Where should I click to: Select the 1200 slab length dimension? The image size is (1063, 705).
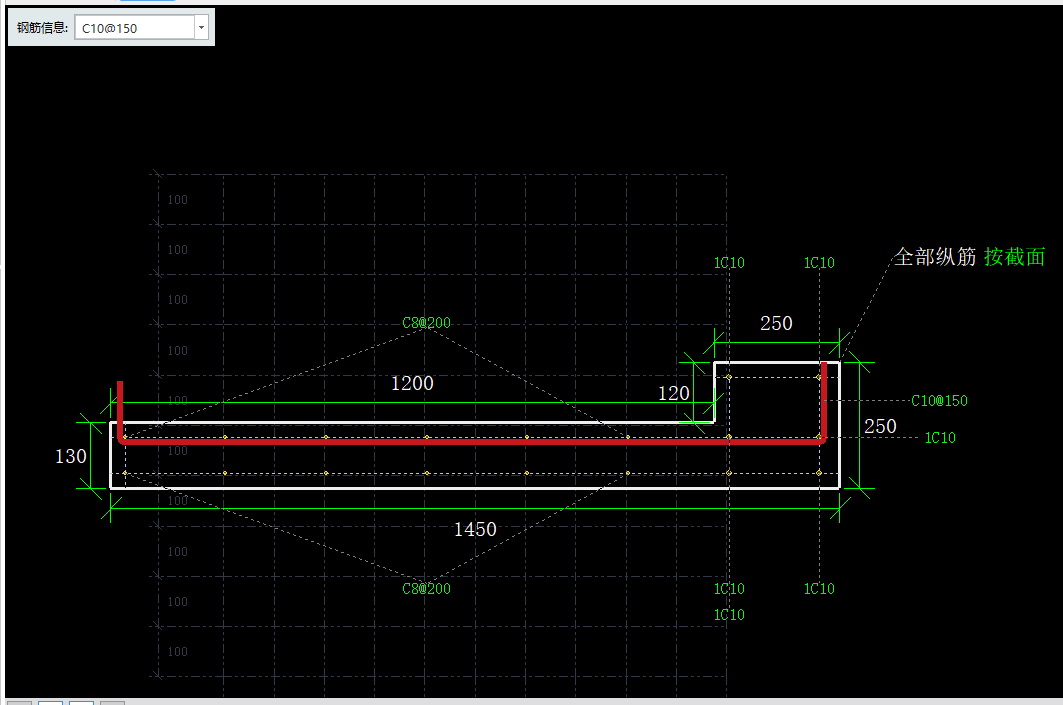412,383
